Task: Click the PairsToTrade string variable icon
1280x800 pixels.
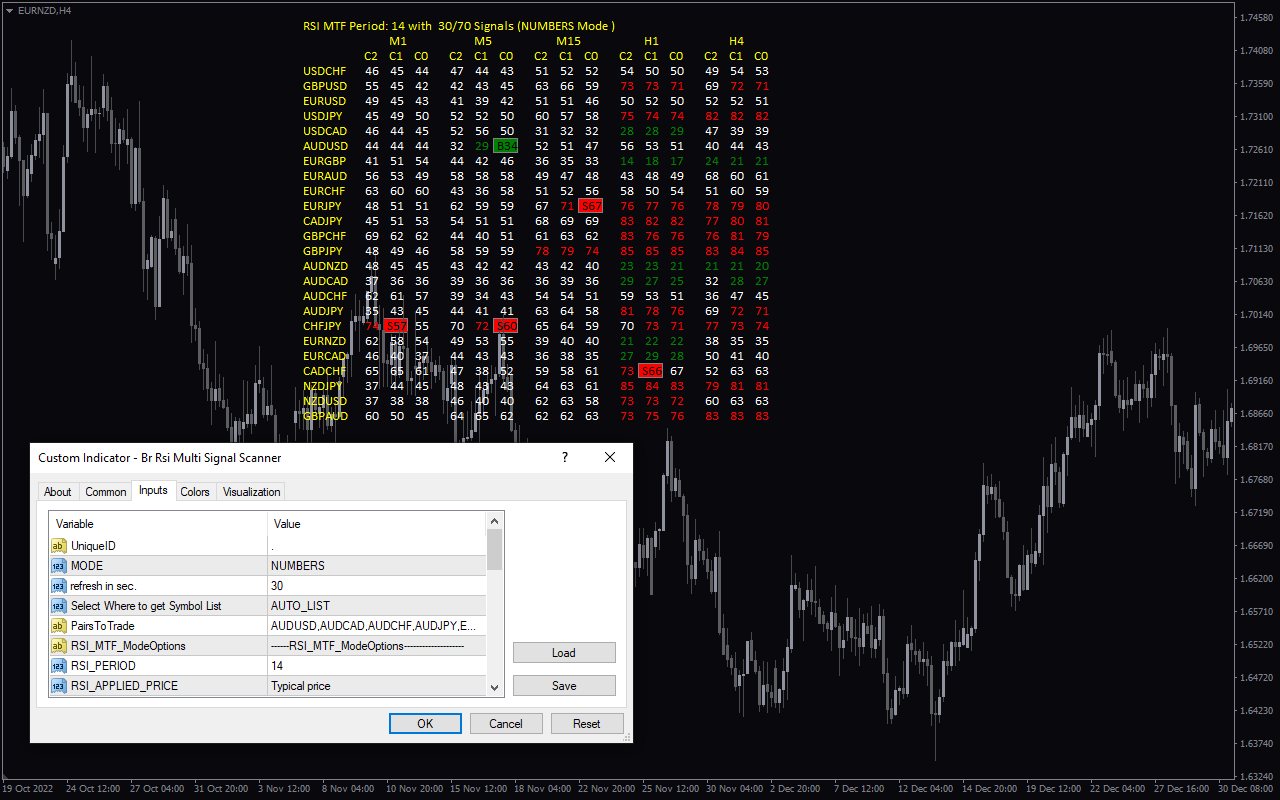Action: [59, 626]
